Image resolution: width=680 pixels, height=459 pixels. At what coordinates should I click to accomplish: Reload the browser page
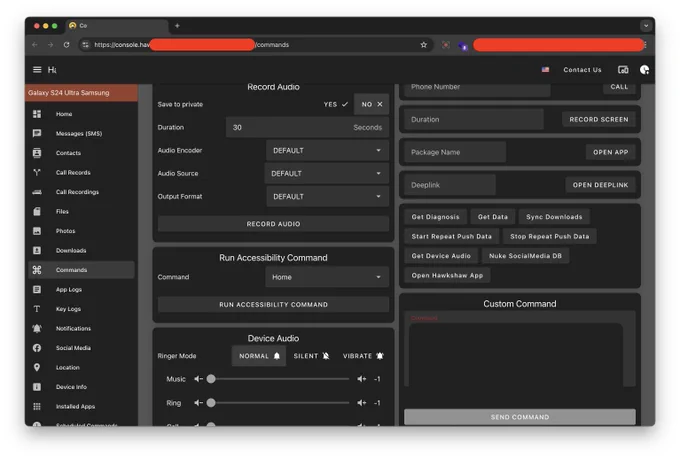pyautogui.click(x=66, y=45)
